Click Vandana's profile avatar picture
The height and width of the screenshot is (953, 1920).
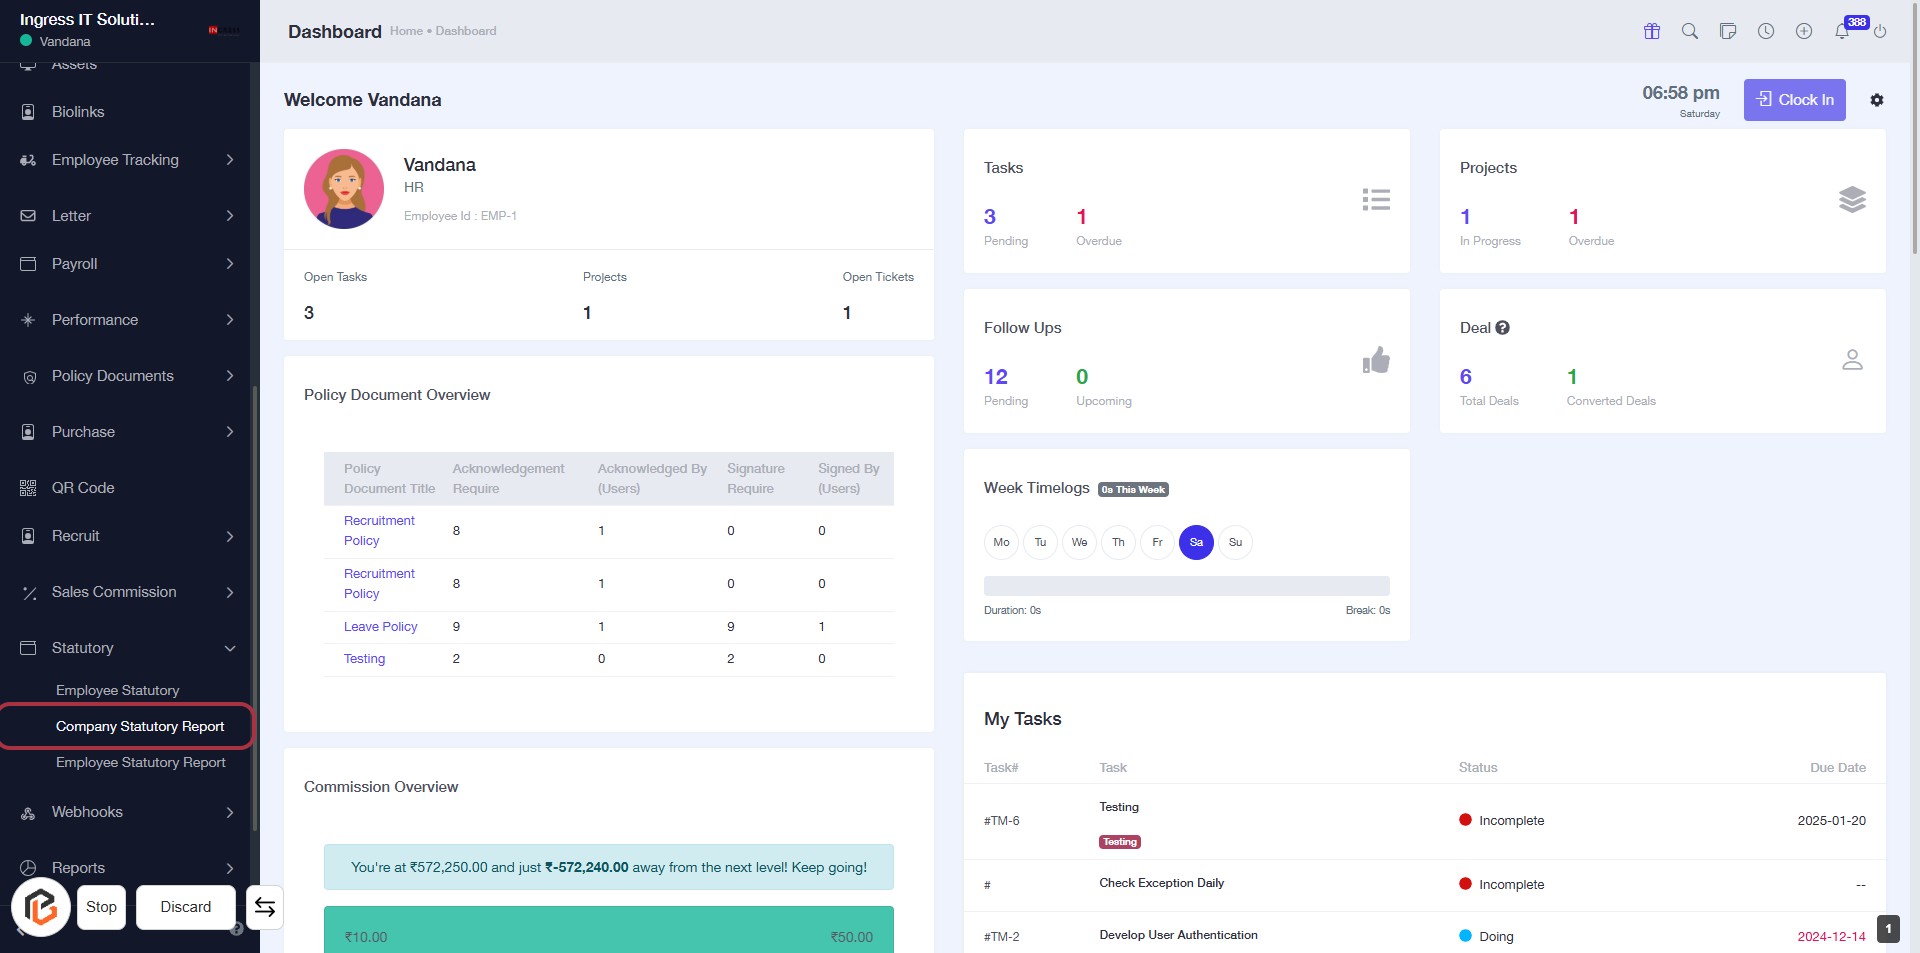click(x=344, y=189)
